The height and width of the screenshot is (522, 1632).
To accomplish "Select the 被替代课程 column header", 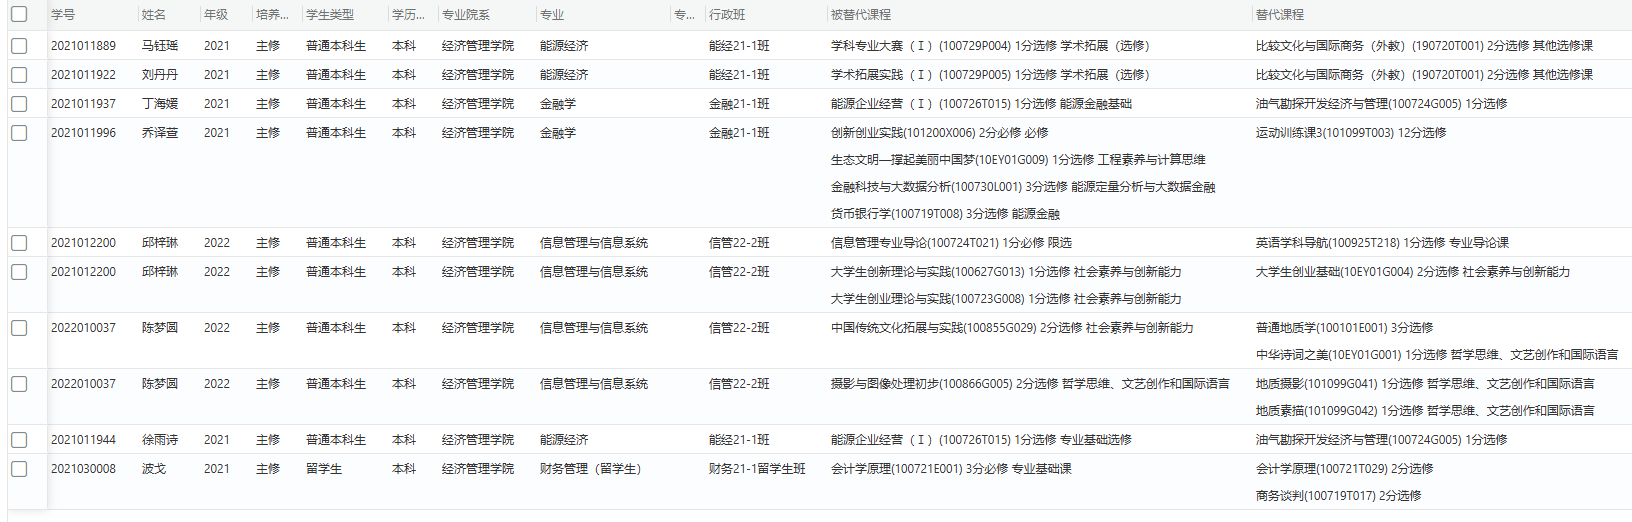I will pyautogui.click(x=860, y=15).
